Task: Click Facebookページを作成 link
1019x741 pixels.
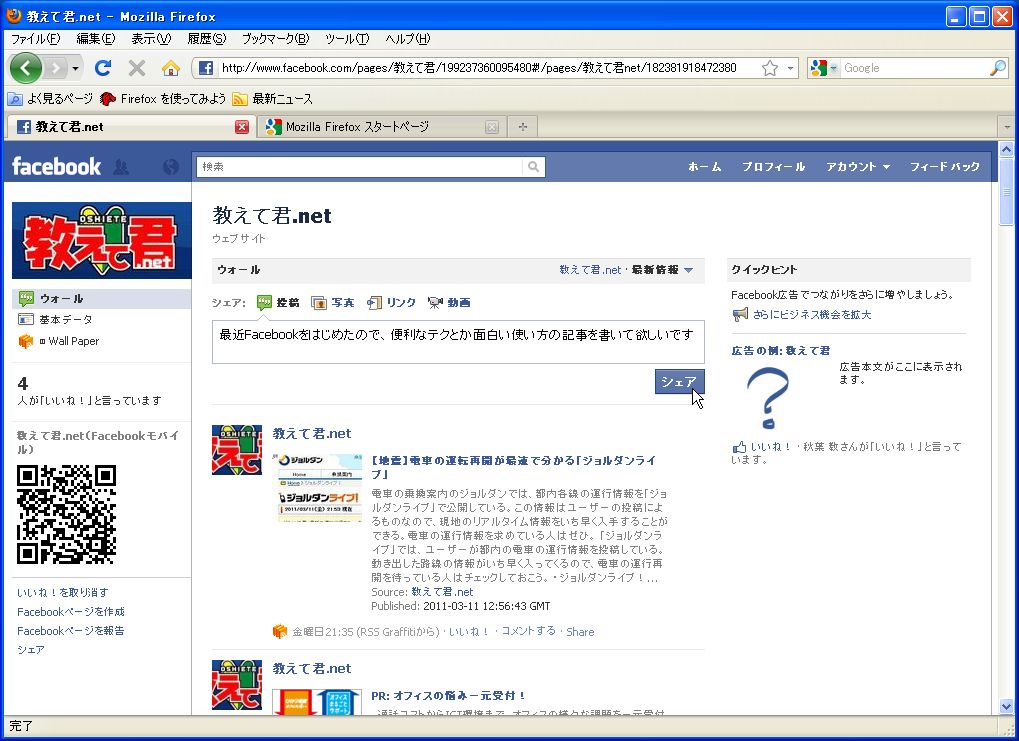Action: 71,612
